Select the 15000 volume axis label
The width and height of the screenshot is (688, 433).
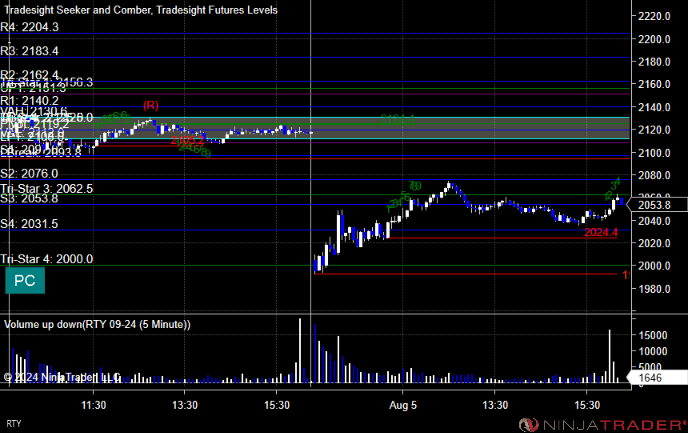coord(652,336)
